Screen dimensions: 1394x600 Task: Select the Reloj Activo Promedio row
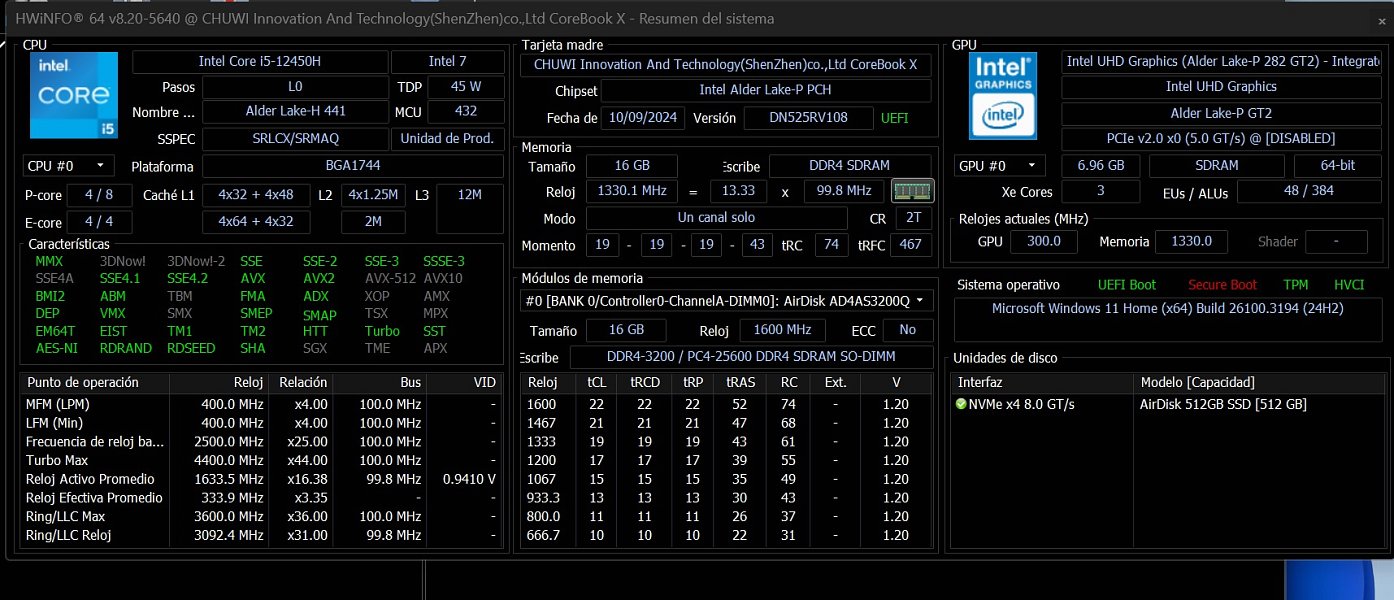tap(261, 479)
